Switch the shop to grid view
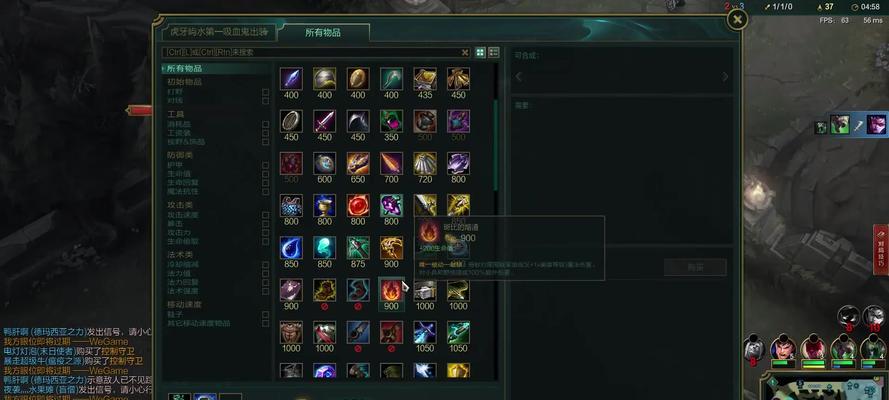 480,52
